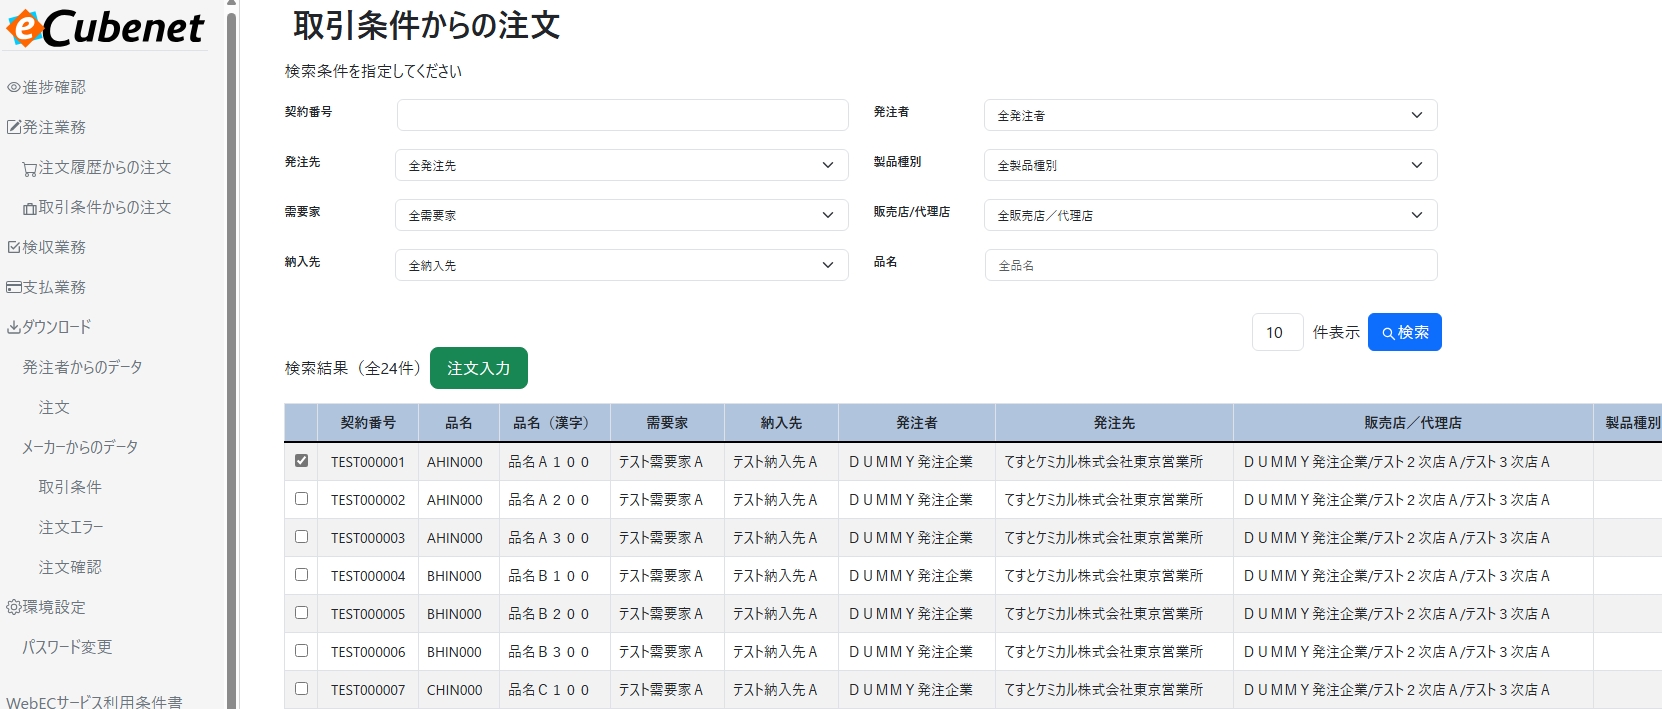1662x709 pixels.
Task: Click 検索結果（全24件） text
Action: 353,368
